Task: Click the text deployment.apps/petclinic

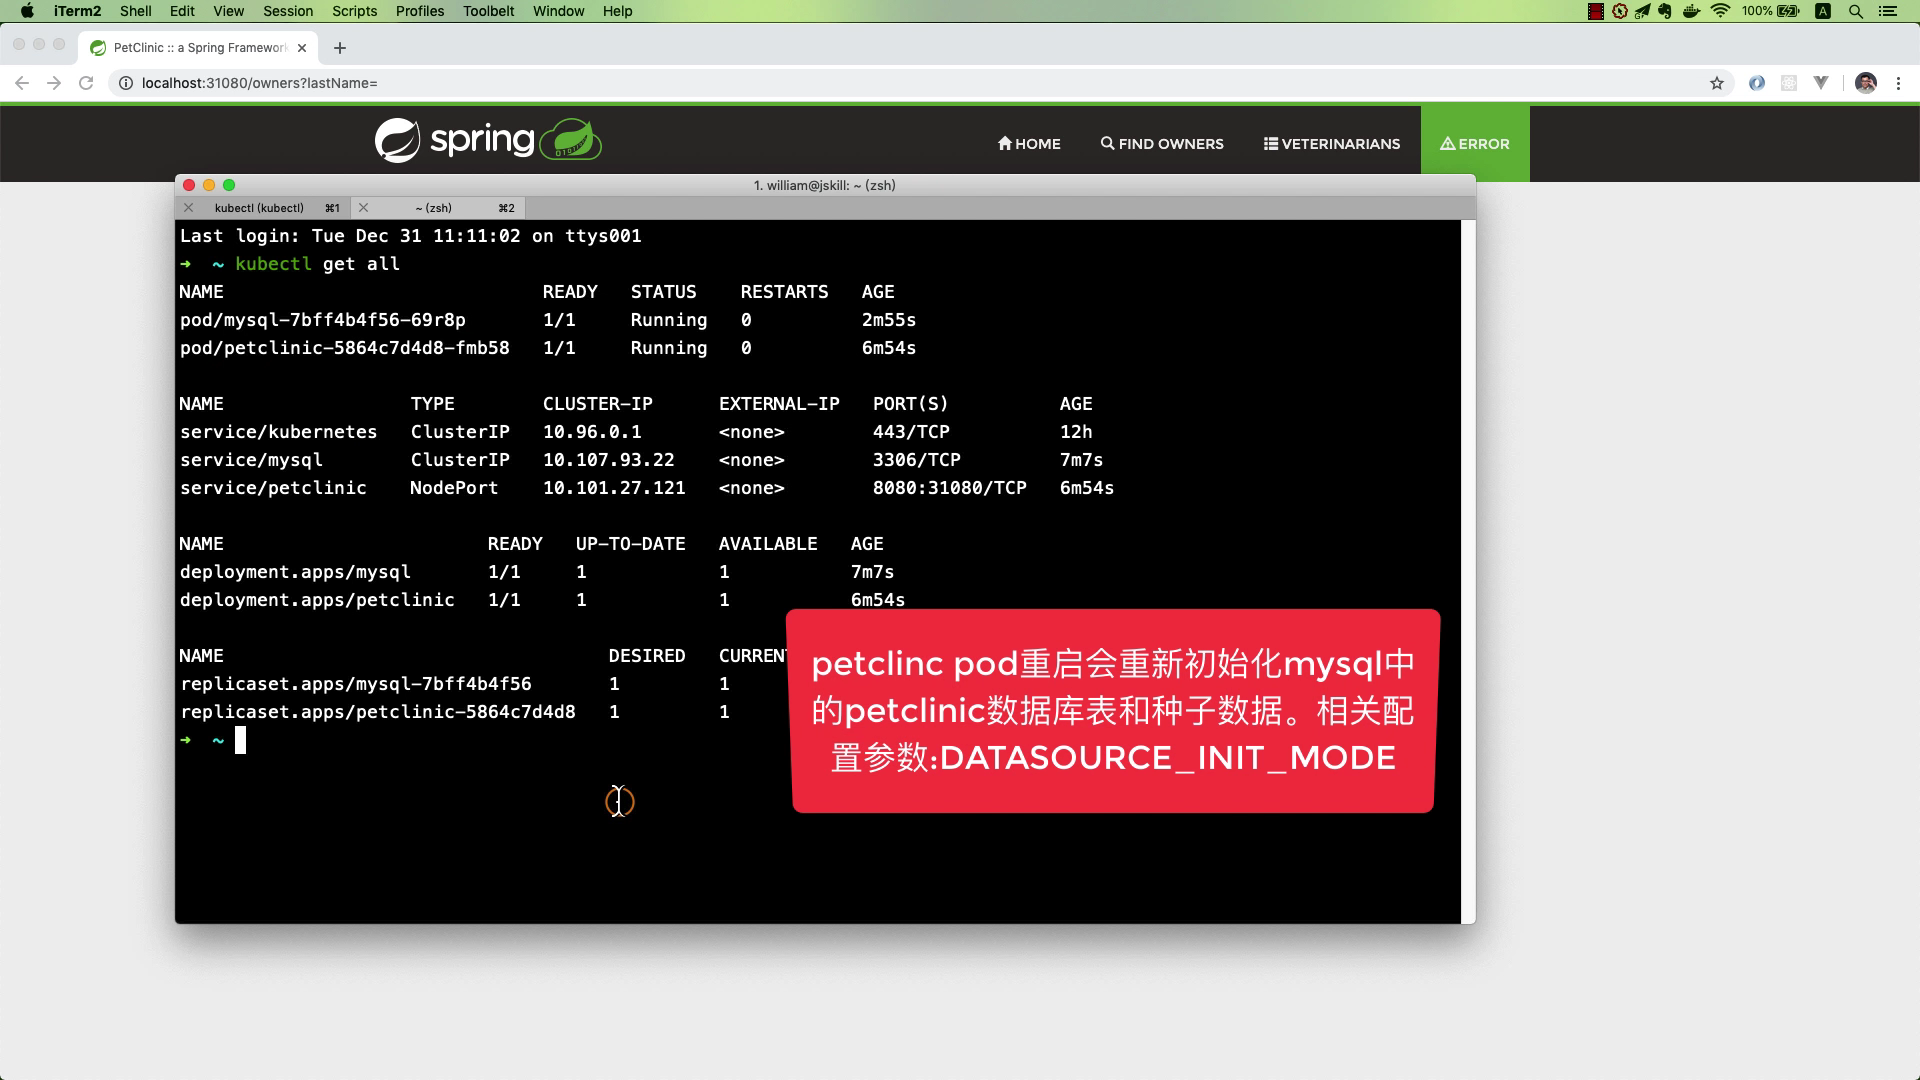Action: 317,600
